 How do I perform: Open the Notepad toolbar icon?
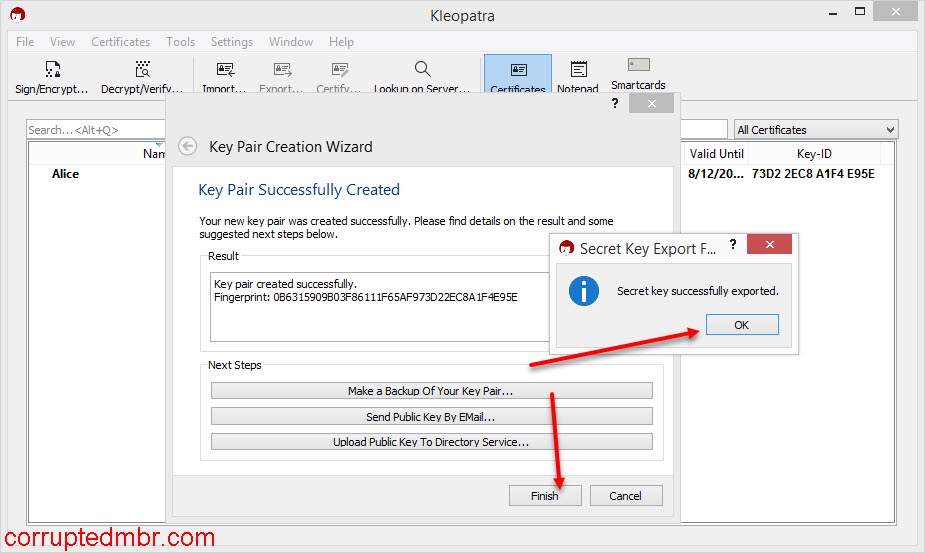pyautogui.click(x=578, y=70)
